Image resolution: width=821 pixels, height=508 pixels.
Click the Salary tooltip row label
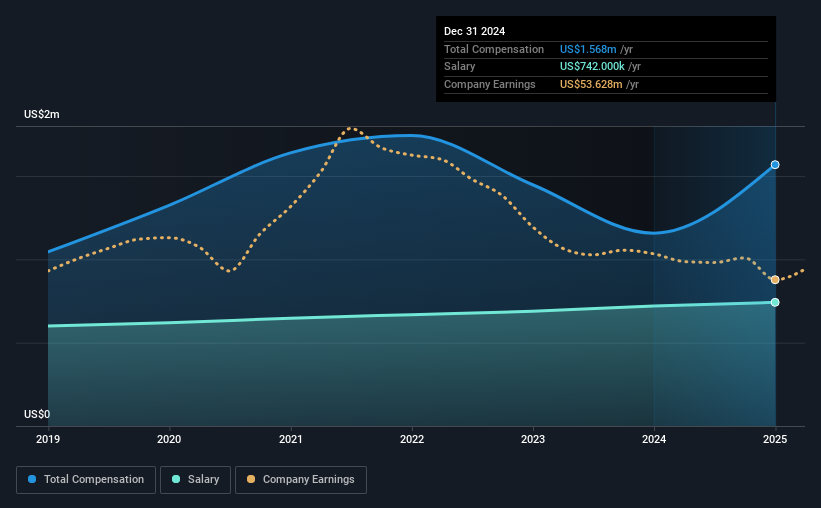460,67
